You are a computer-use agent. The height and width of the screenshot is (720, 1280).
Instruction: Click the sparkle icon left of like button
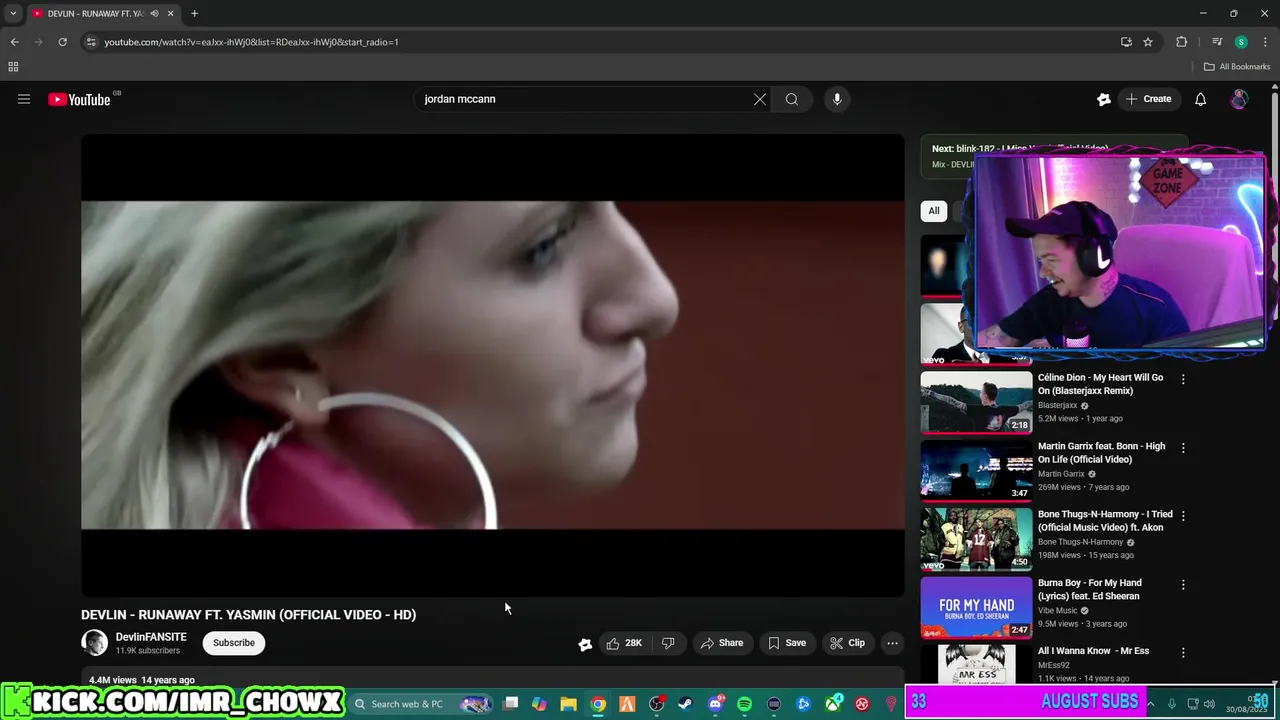[585, 644]
